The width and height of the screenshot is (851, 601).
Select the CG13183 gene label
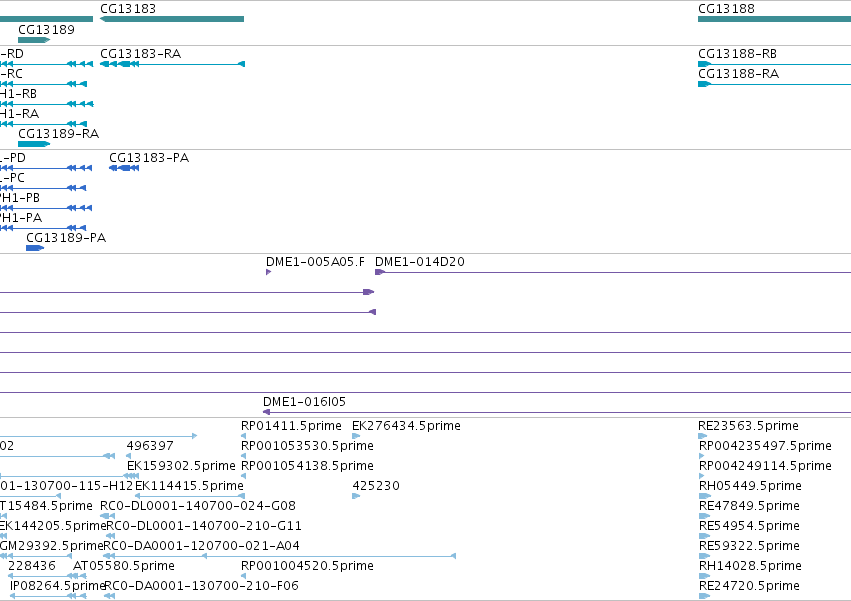pyautogui.click(x=128, y=9)
